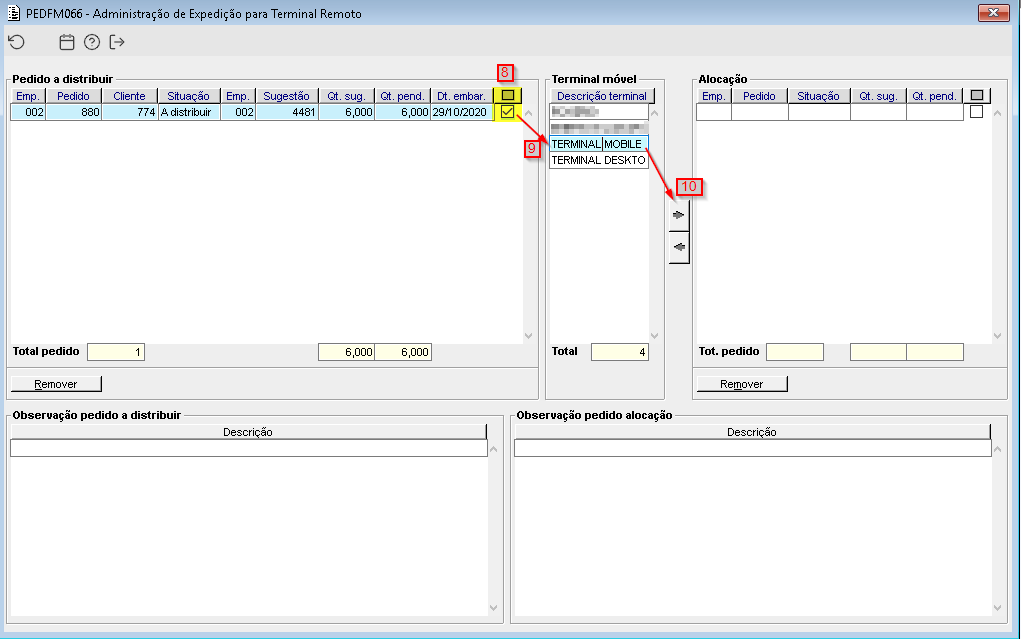
Task: Click Descrição header in Observação pedido alocação
Action: (x=752, y=432)
